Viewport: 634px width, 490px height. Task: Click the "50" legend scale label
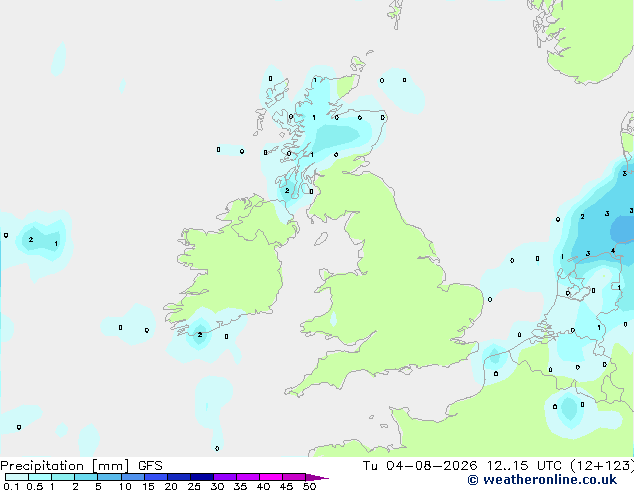point(309,486)
